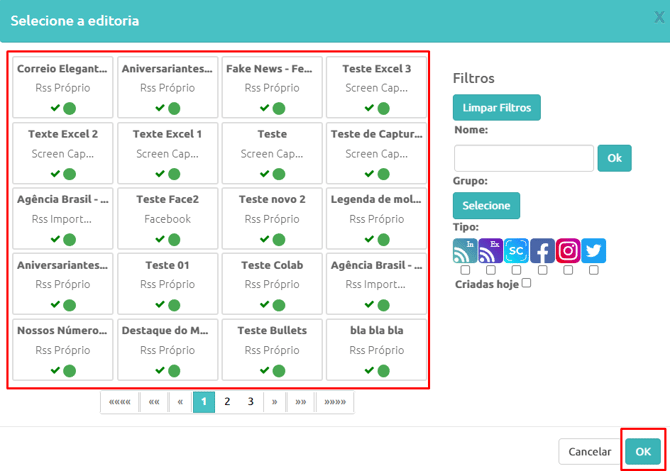Select the RSS Import type icon

click(x=465, y=250)
